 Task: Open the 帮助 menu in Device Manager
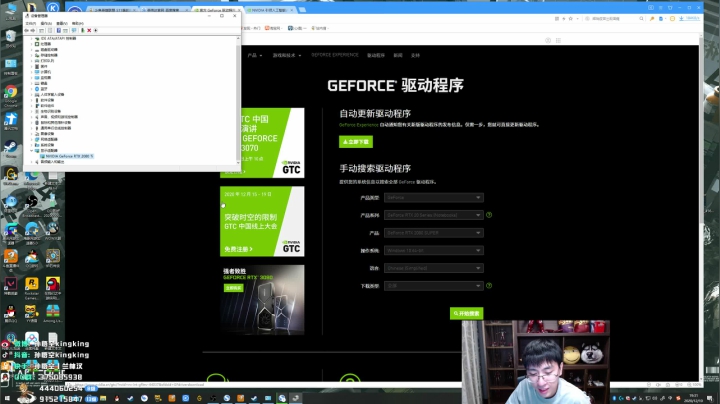pyautogui.click(x=78, y=23)
